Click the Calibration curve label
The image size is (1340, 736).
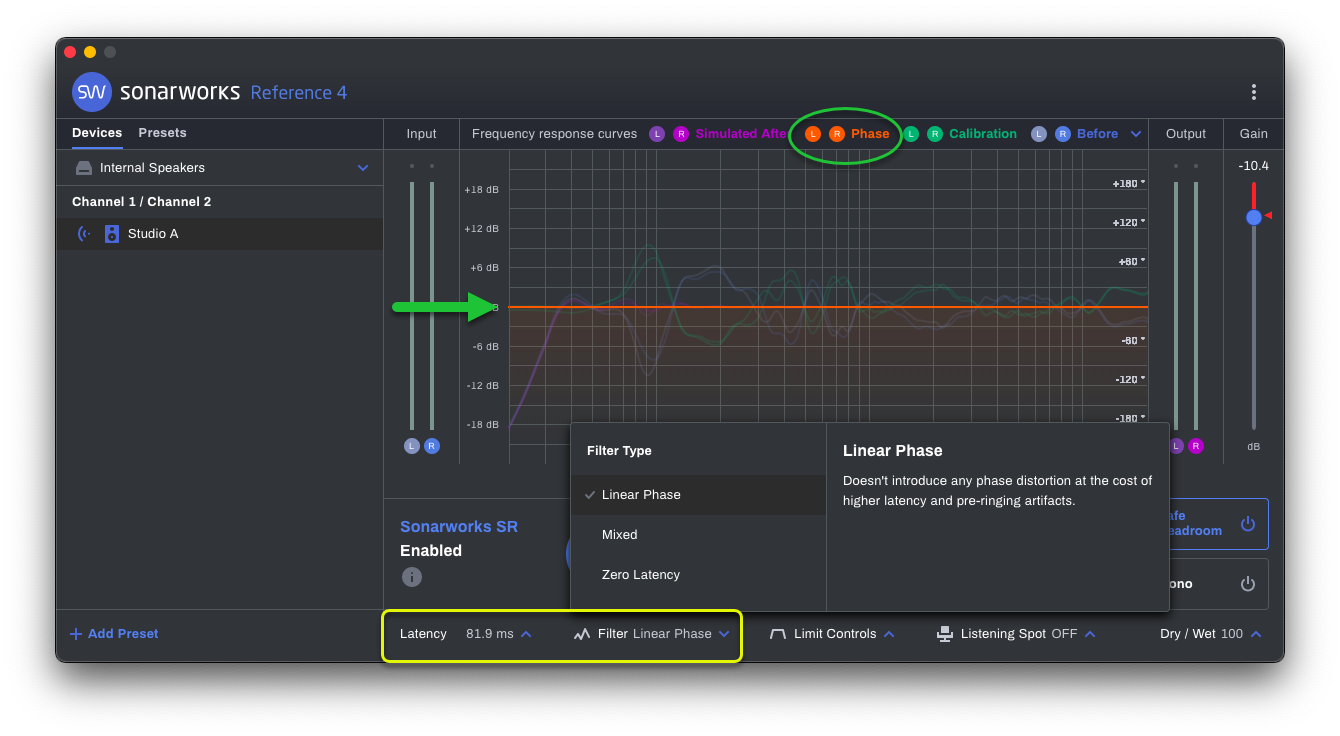tap(983, 134)
